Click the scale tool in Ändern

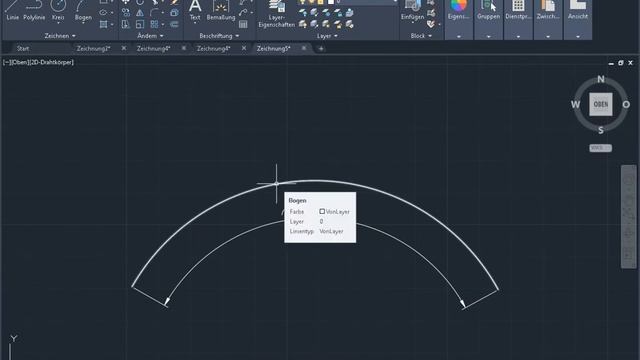(x=140, y=24)
